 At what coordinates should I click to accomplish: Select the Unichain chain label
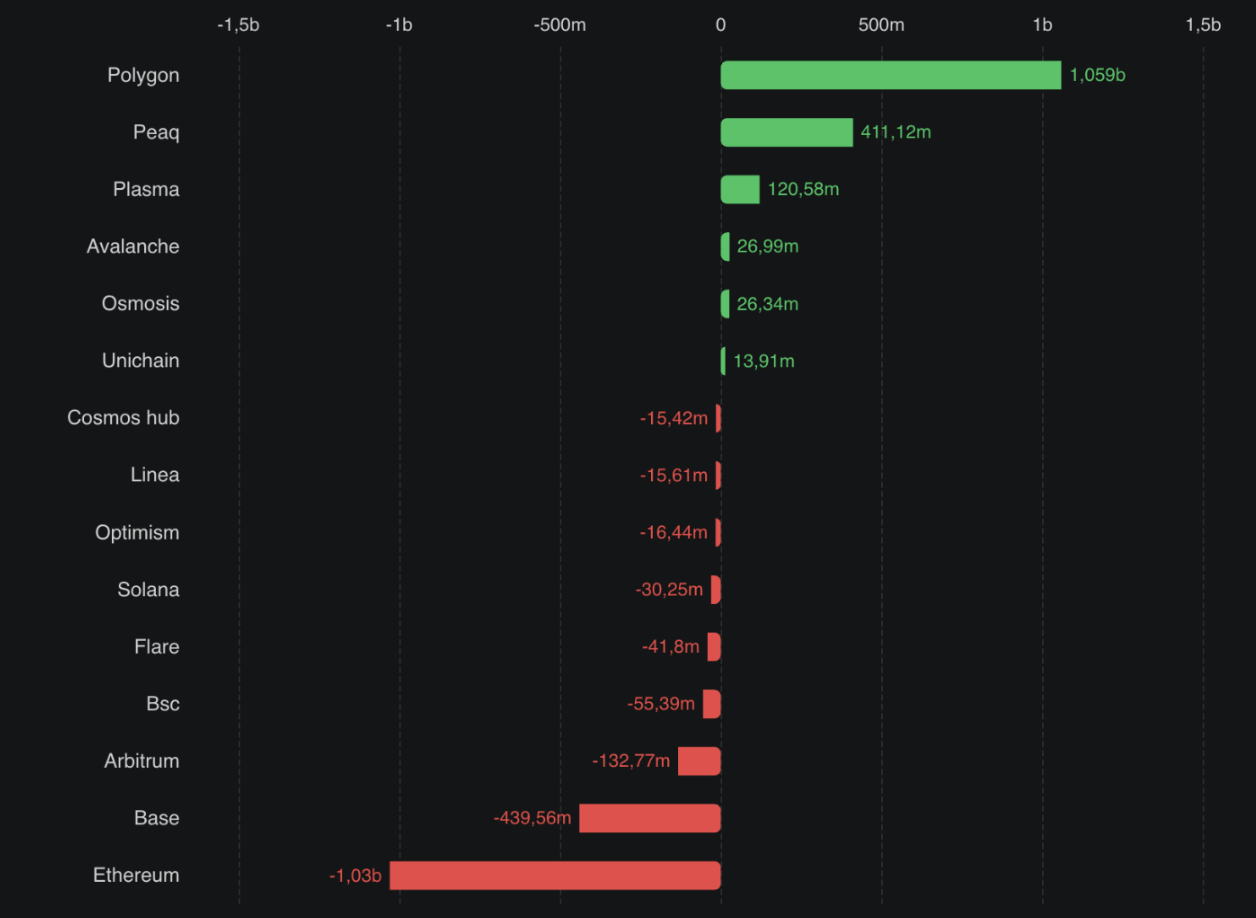tap(140, 360)
